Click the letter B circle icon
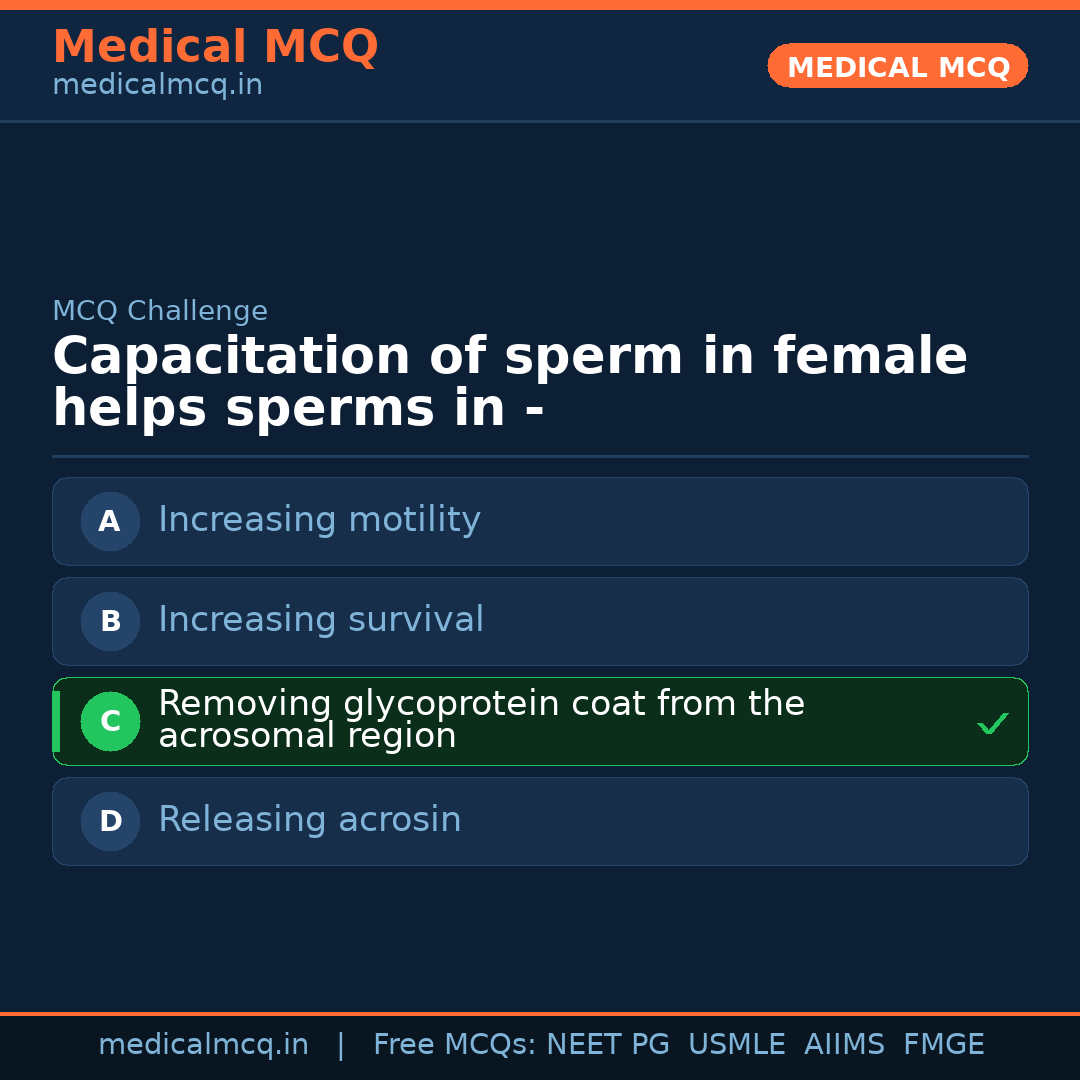This screenshot has height=1080, width=1080. click(110, 621)
